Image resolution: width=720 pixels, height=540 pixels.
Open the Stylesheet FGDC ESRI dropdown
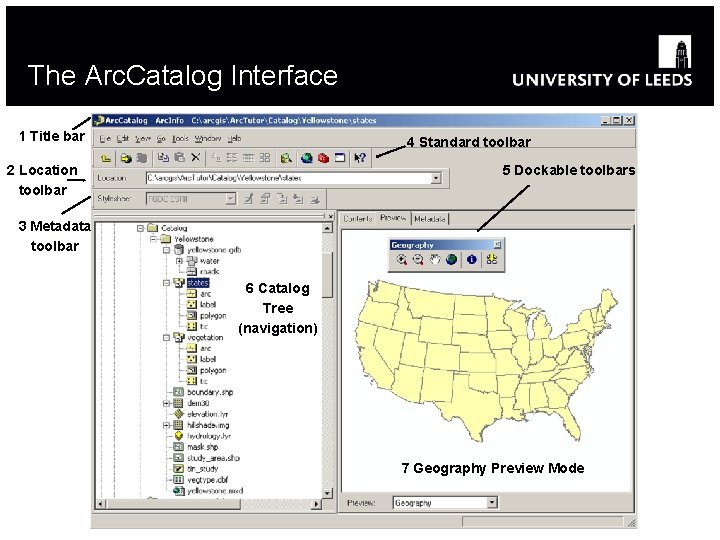point(231,199)
